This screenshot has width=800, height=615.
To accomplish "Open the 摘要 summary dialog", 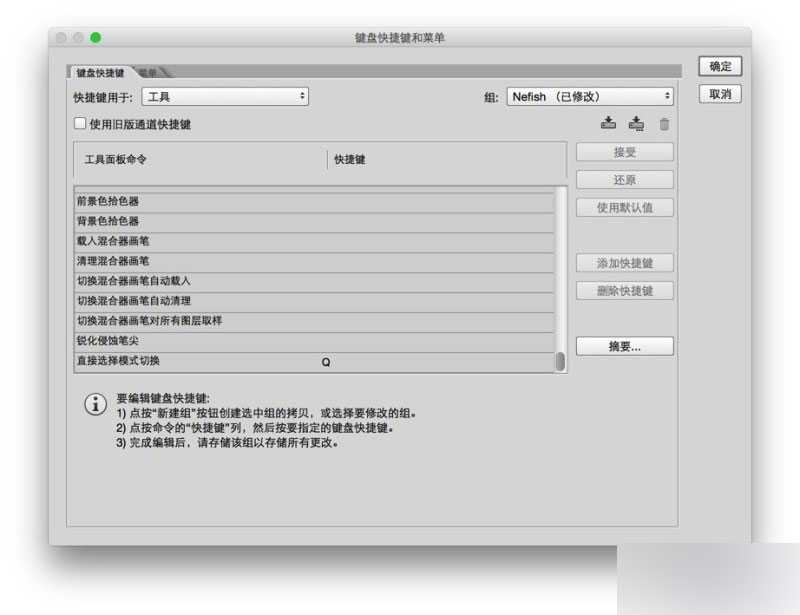I will [625, 345].
